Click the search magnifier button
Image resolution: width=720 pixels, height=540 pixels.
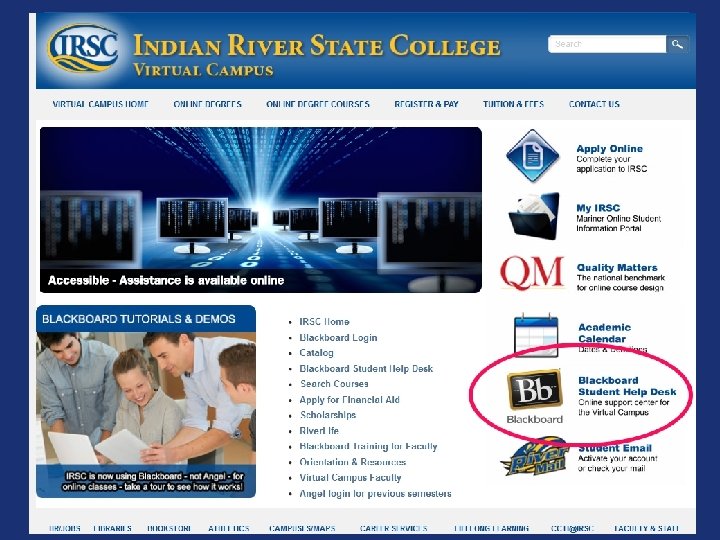[x=677, y=44]
